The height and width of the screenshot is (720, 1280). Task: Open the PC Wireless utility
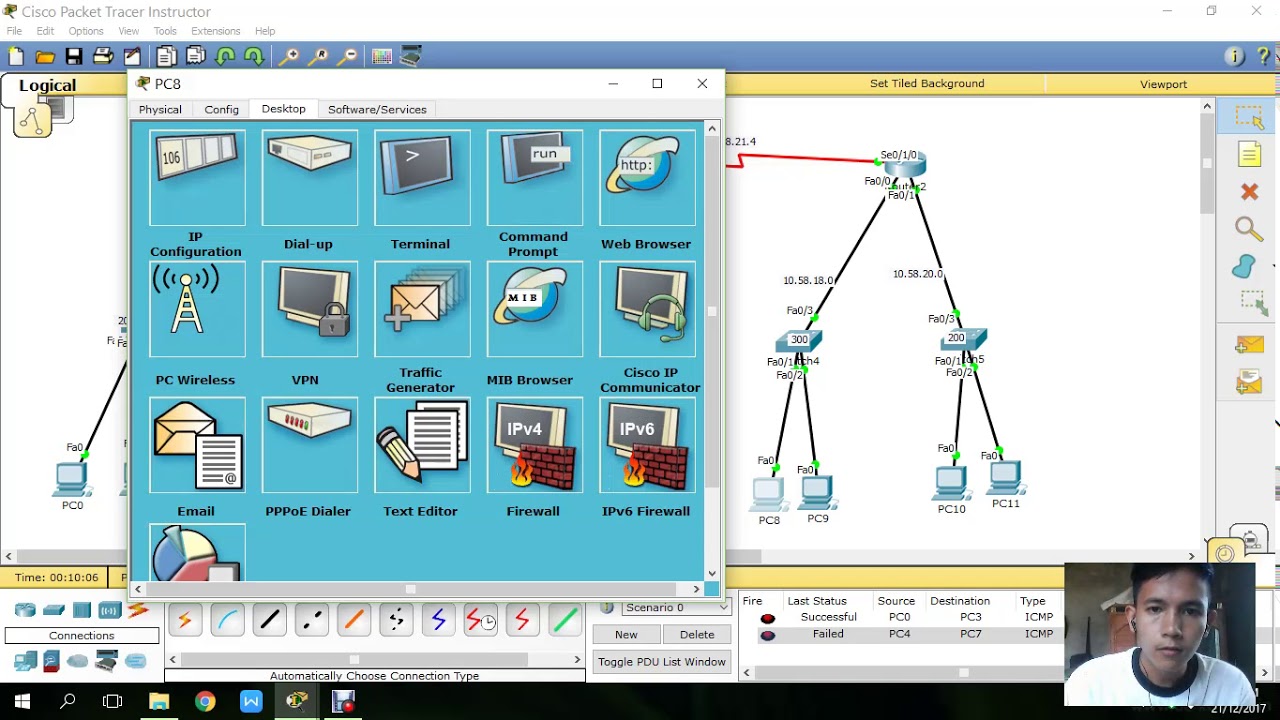(x=197, y=309)
